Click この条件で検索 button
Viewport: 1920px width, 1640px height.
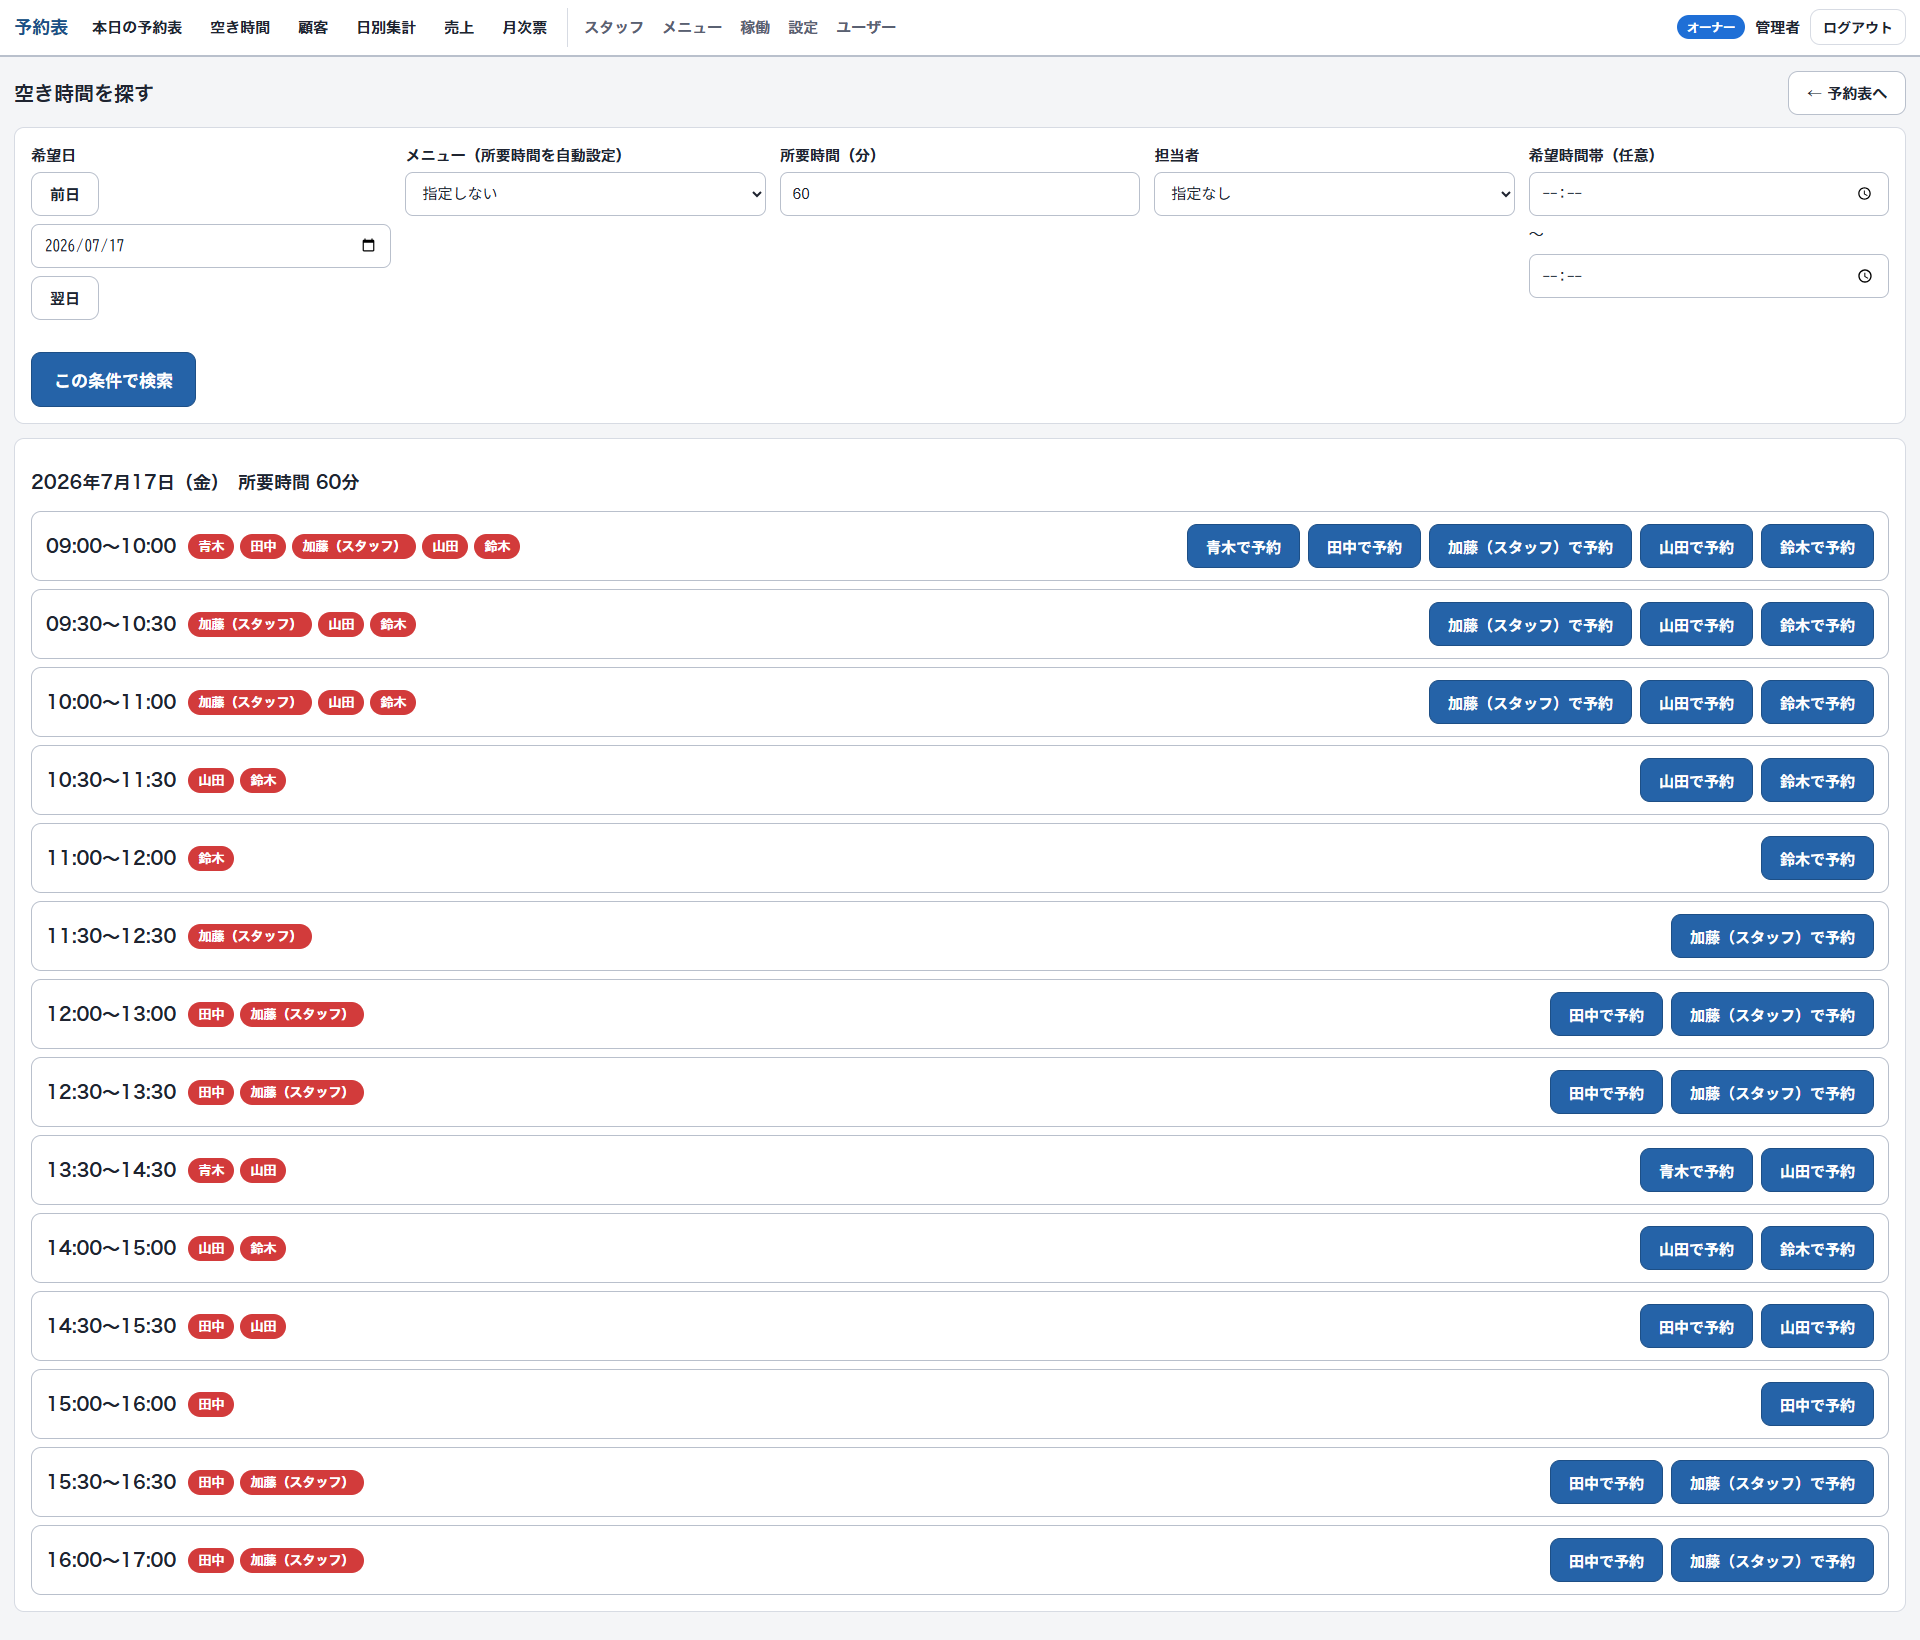[x=113, y=380]
